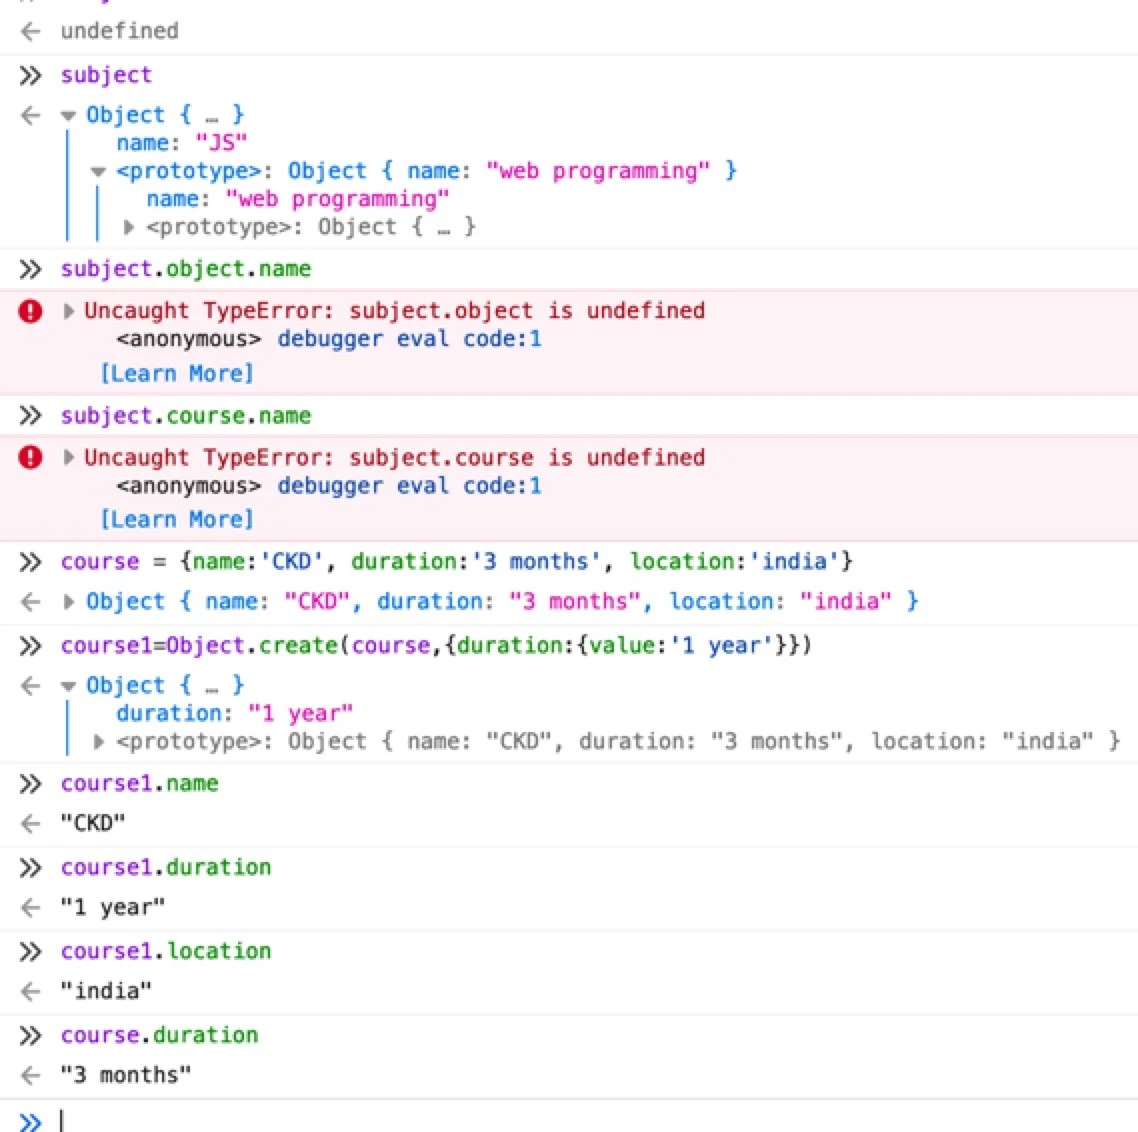This screenshot has width=1138, height=1132.
Task: Expand the subject.object TypeError details
Action: click(66, 311)
